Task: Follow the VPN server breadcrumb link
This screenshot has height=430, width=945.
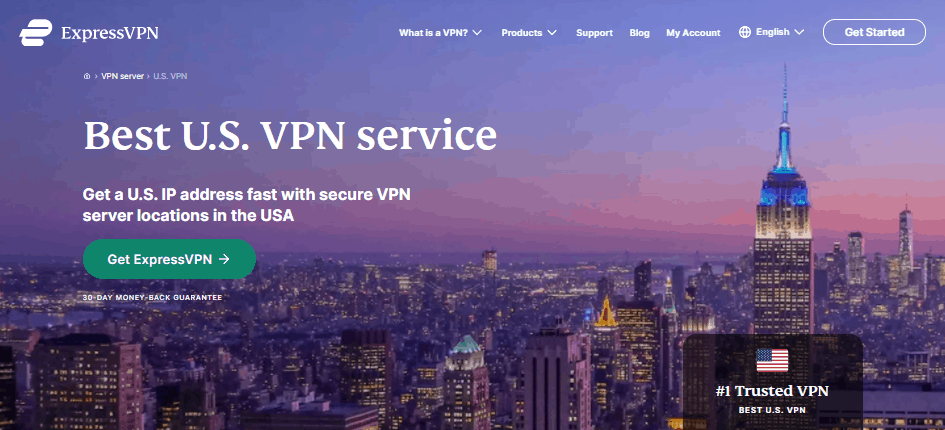Action: [x=122, y=77]
